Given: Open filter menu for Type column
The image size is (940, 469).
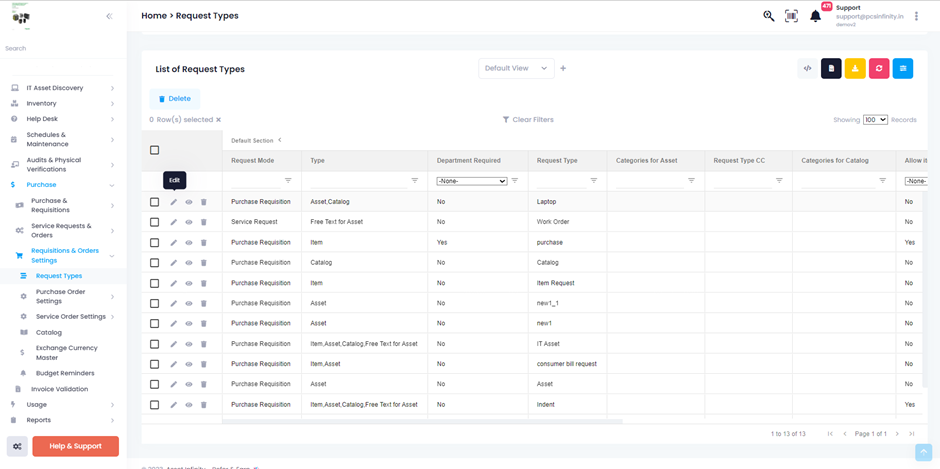Looking at the screenshot, I should [414, 181].
